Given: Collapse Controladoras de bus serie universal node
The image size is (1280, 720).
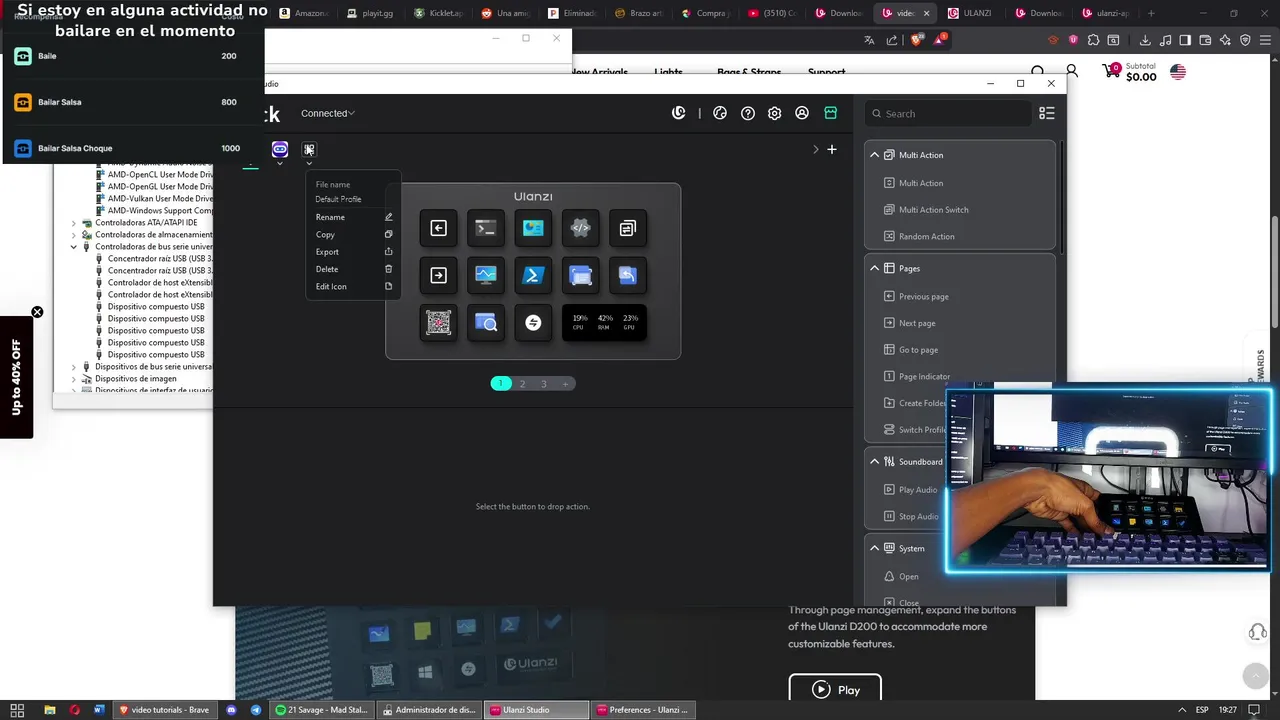Looking at the screenshot, I should 73,247.
